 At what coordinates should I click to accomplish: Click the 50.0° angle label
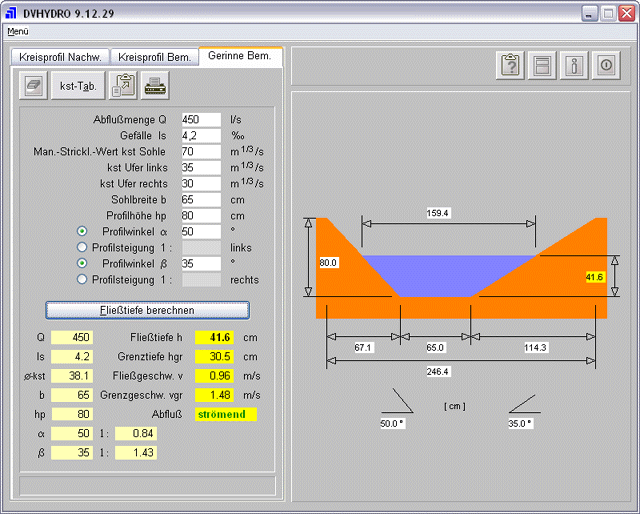click(392, 424)
